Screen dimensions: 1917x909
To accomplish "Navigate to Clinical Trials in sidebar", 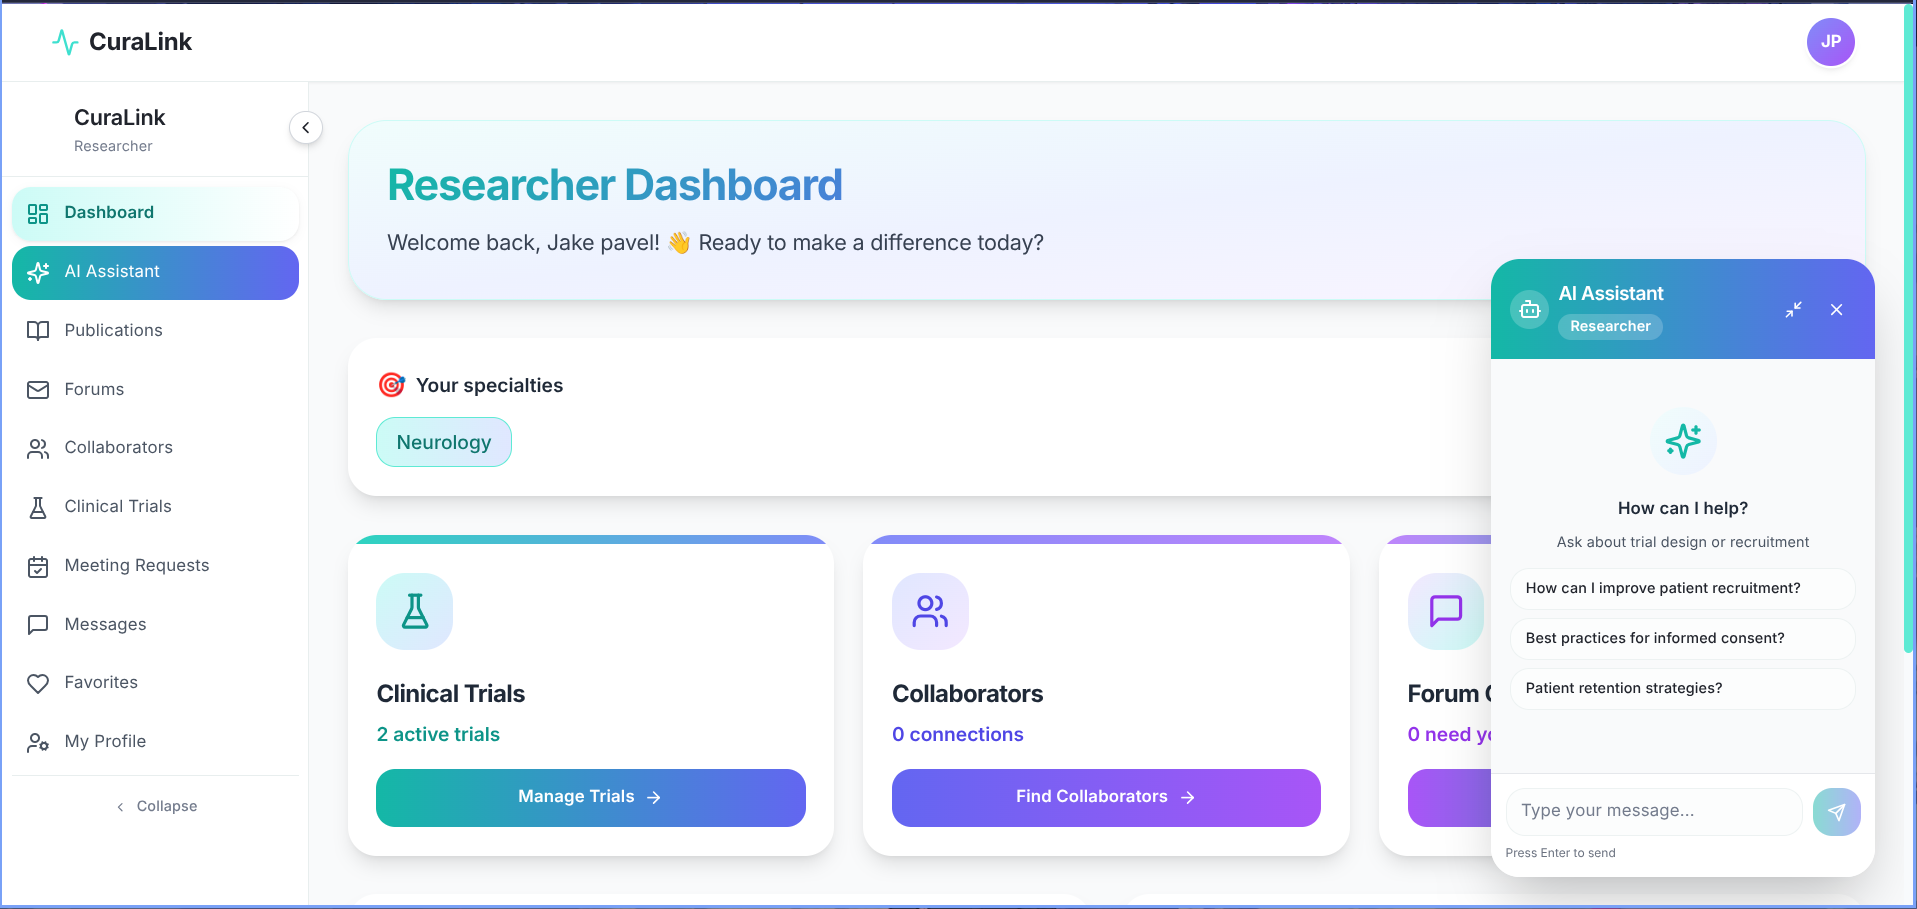I will [155, 507].
